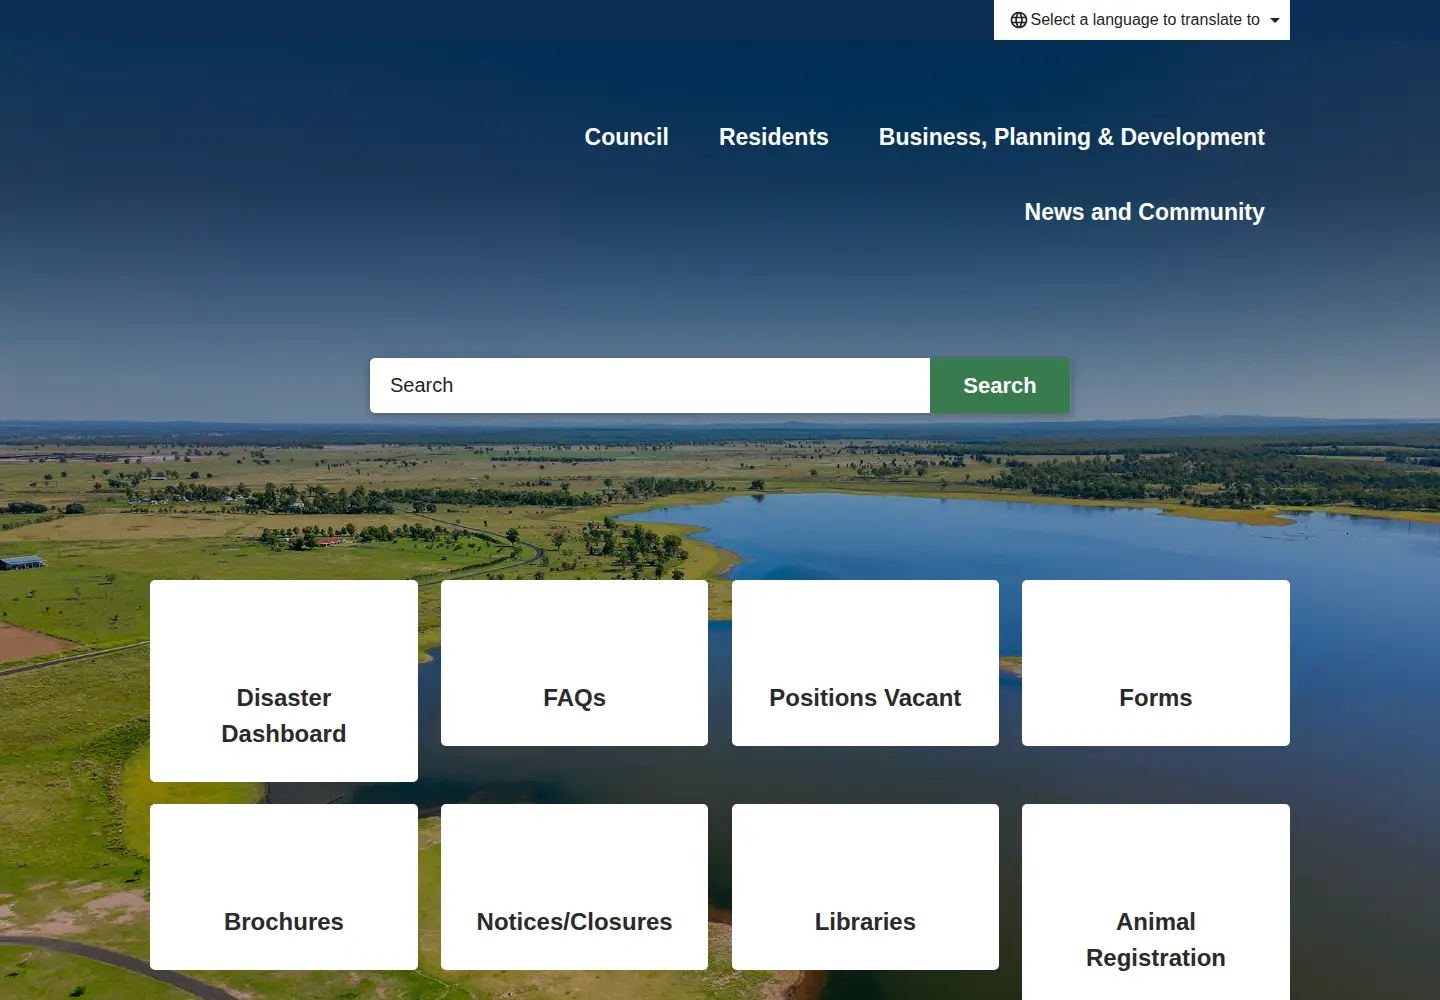The height and width of the screenshot is (1000, 1440).
Task: Click the globe icon in the language selector
Action: (1018, 20)
